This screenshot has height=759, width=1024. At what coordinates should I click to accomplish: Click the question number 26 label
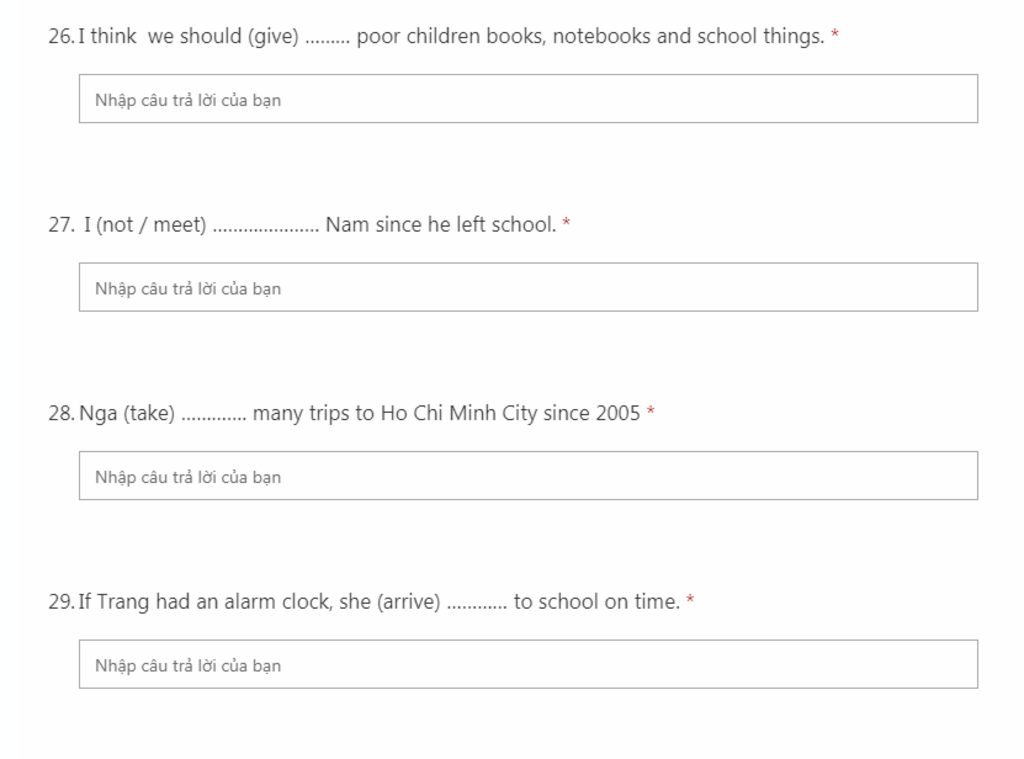61,37
